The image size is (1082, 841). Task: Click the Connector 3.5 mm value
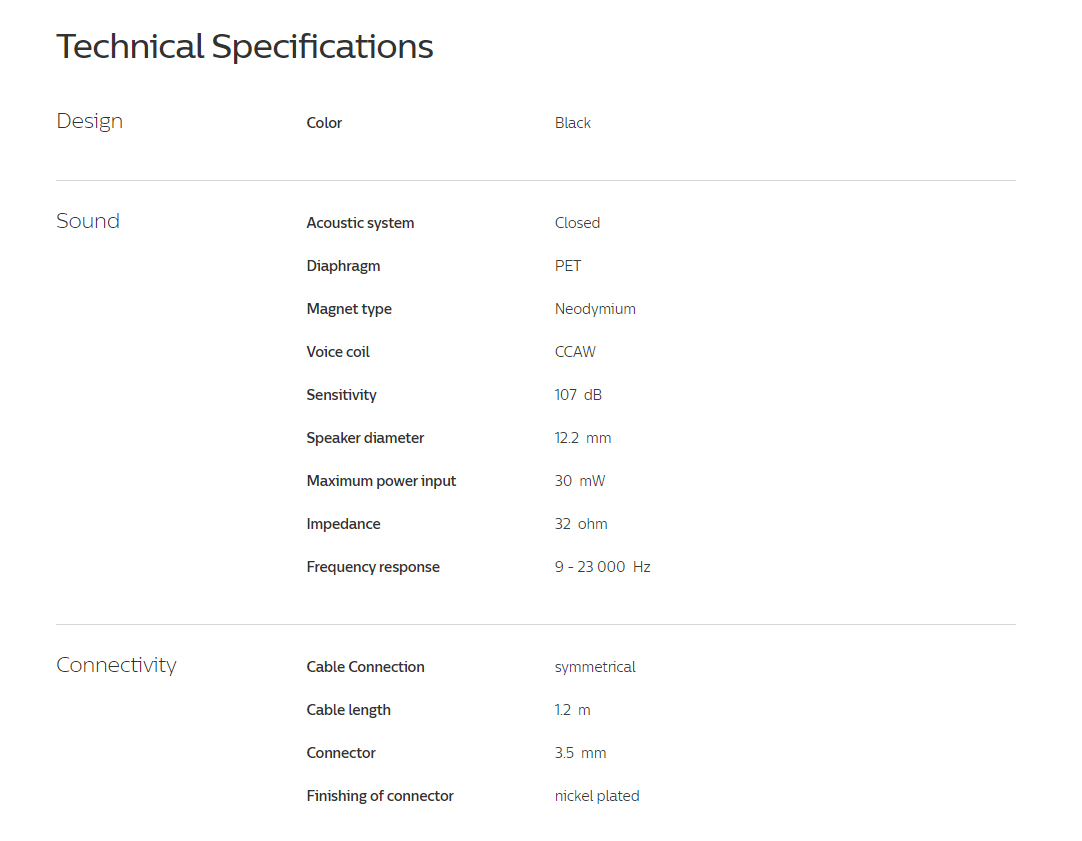[580, 753]
